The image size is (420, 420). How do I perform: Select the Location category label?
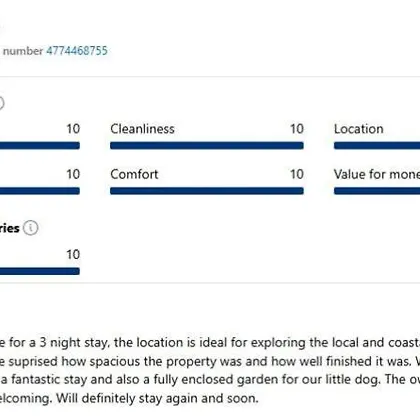click(359, 129)
